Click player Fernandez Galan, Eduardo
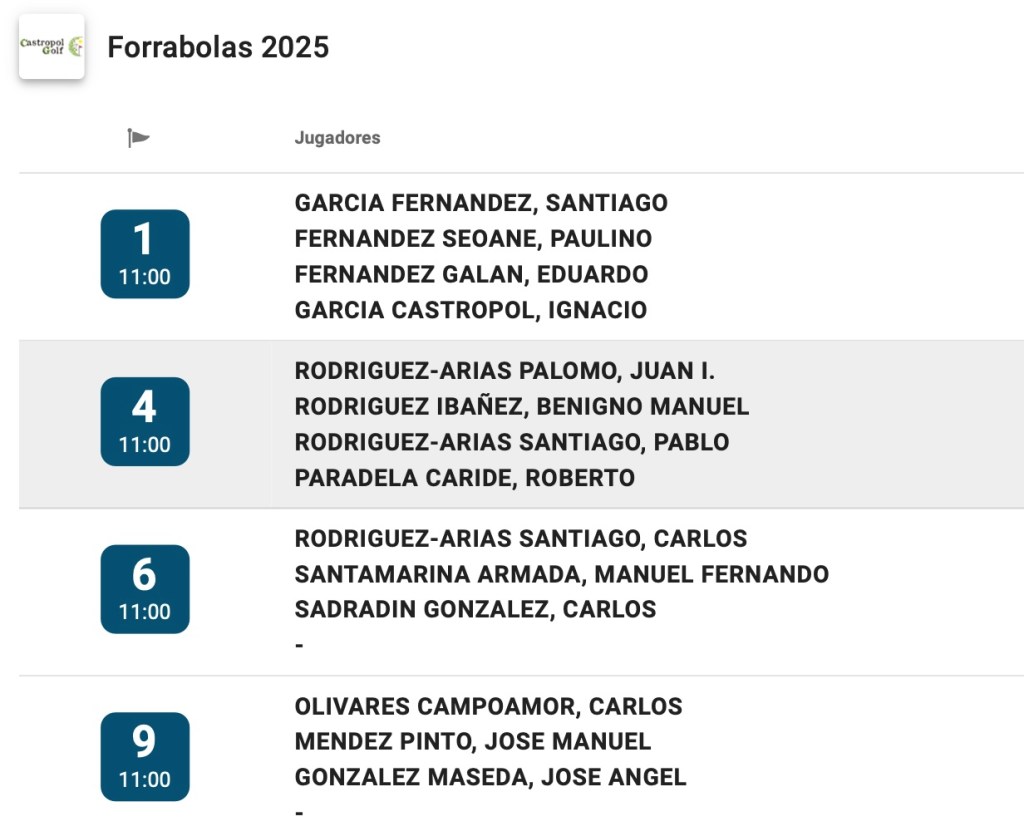 471,274
